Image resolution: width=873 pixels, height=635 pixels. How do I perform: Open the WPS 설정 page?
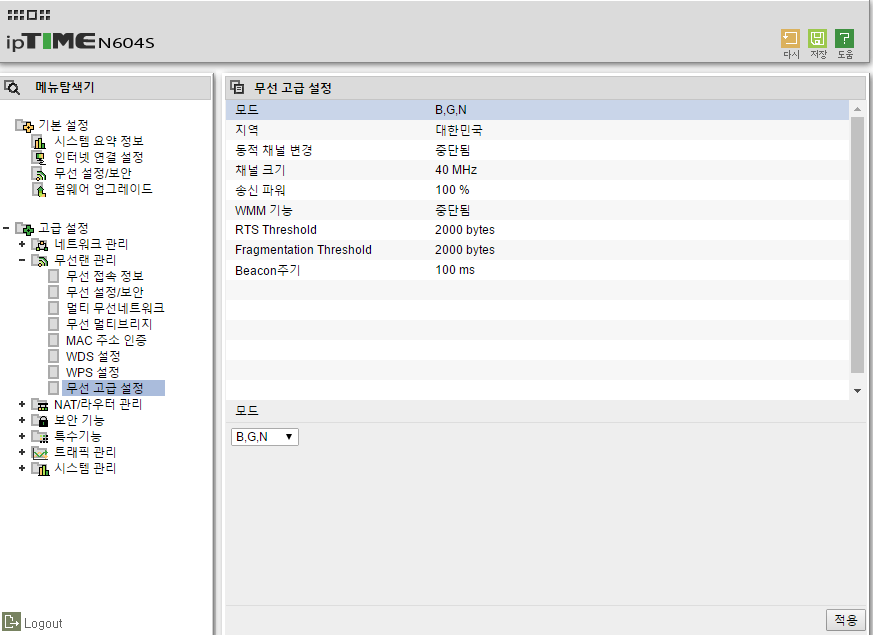[92, 372]
